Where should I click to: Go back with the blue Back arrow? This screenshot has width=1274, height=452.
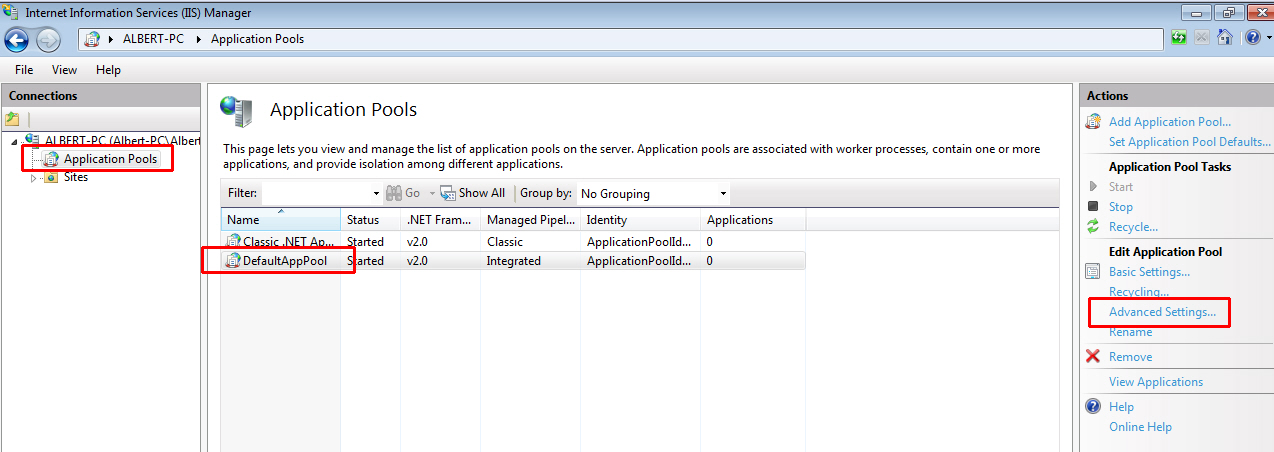[17, 39]
